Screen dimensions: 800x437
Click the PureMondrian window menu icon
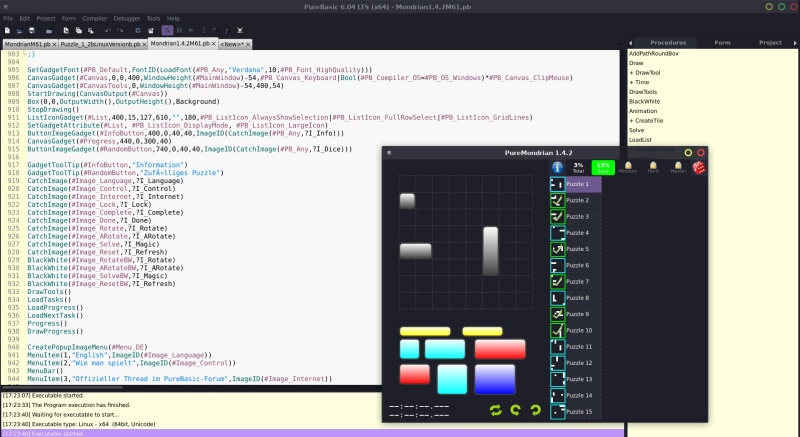point(389,152)
